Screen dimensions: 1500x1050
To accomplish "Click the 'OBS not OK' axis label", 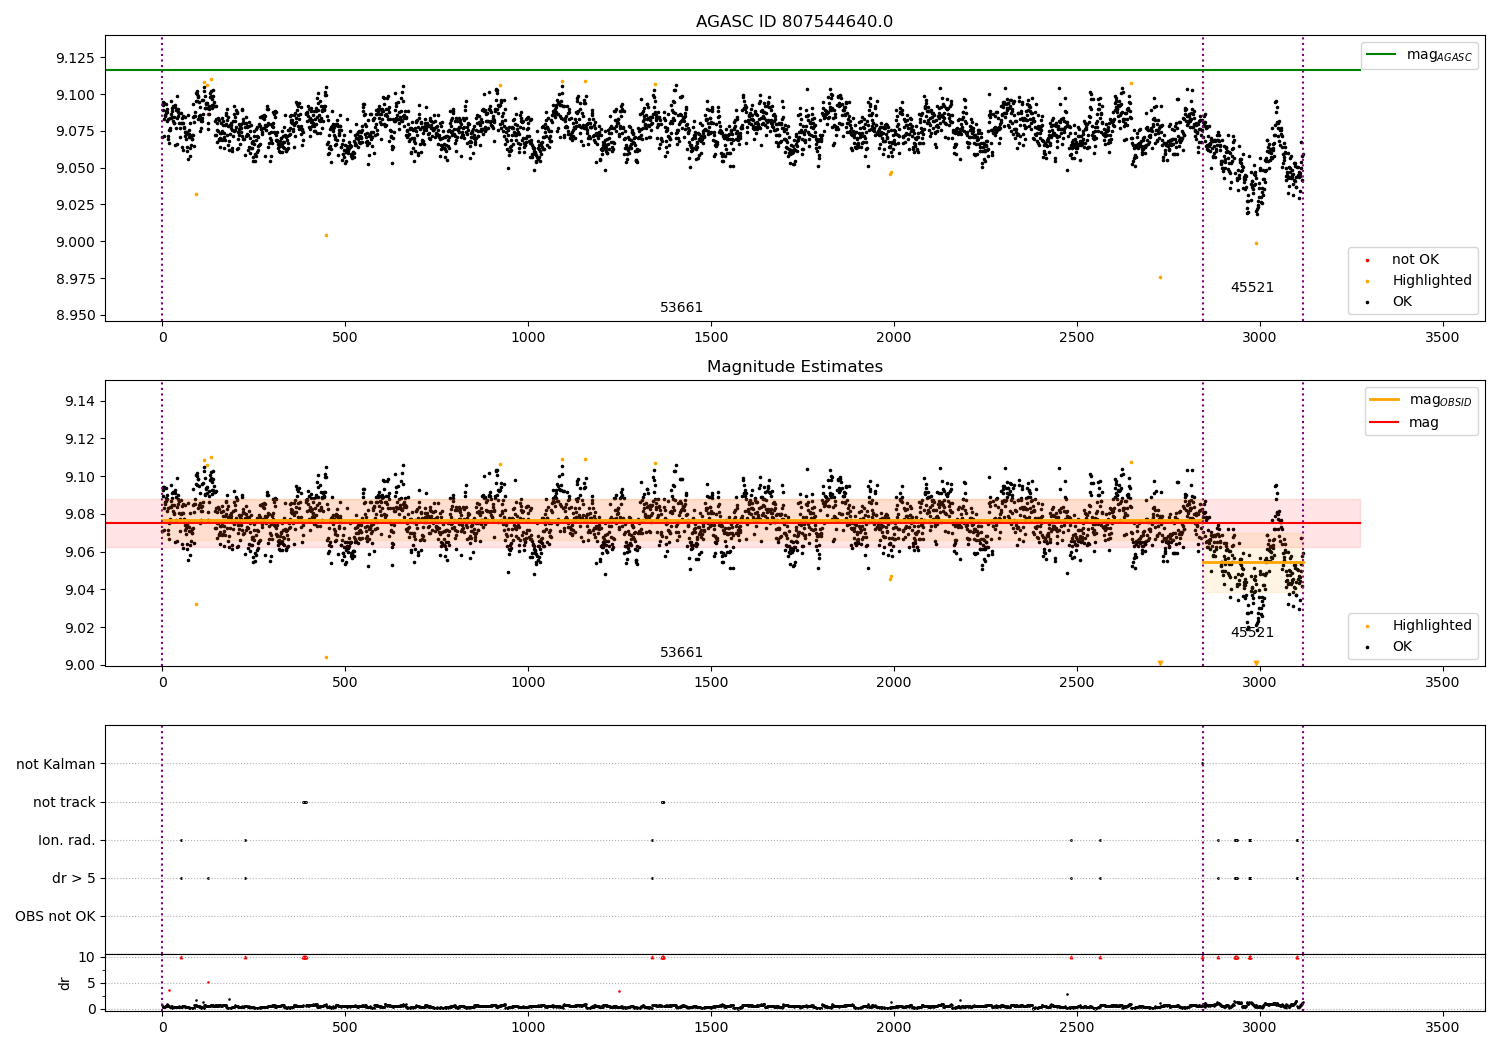I will (x=55, y=917).
